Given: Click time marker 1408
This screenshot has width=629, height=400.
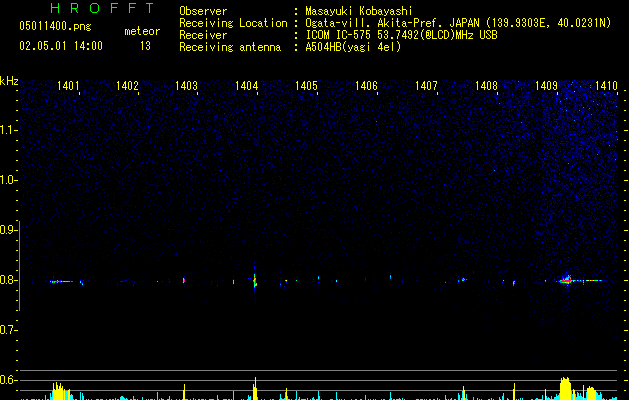Looking at the screenshot, I should click(486, 86).
